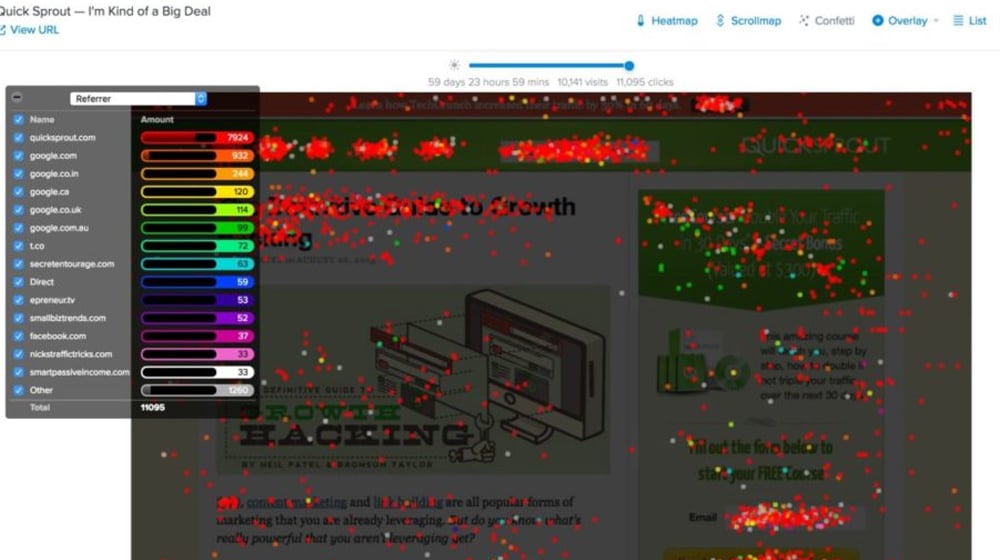Click the page title 'Quick Sprout — I'm Kind of a Big Deal'
Screen dimensions: 1000x560
(105, 11)
